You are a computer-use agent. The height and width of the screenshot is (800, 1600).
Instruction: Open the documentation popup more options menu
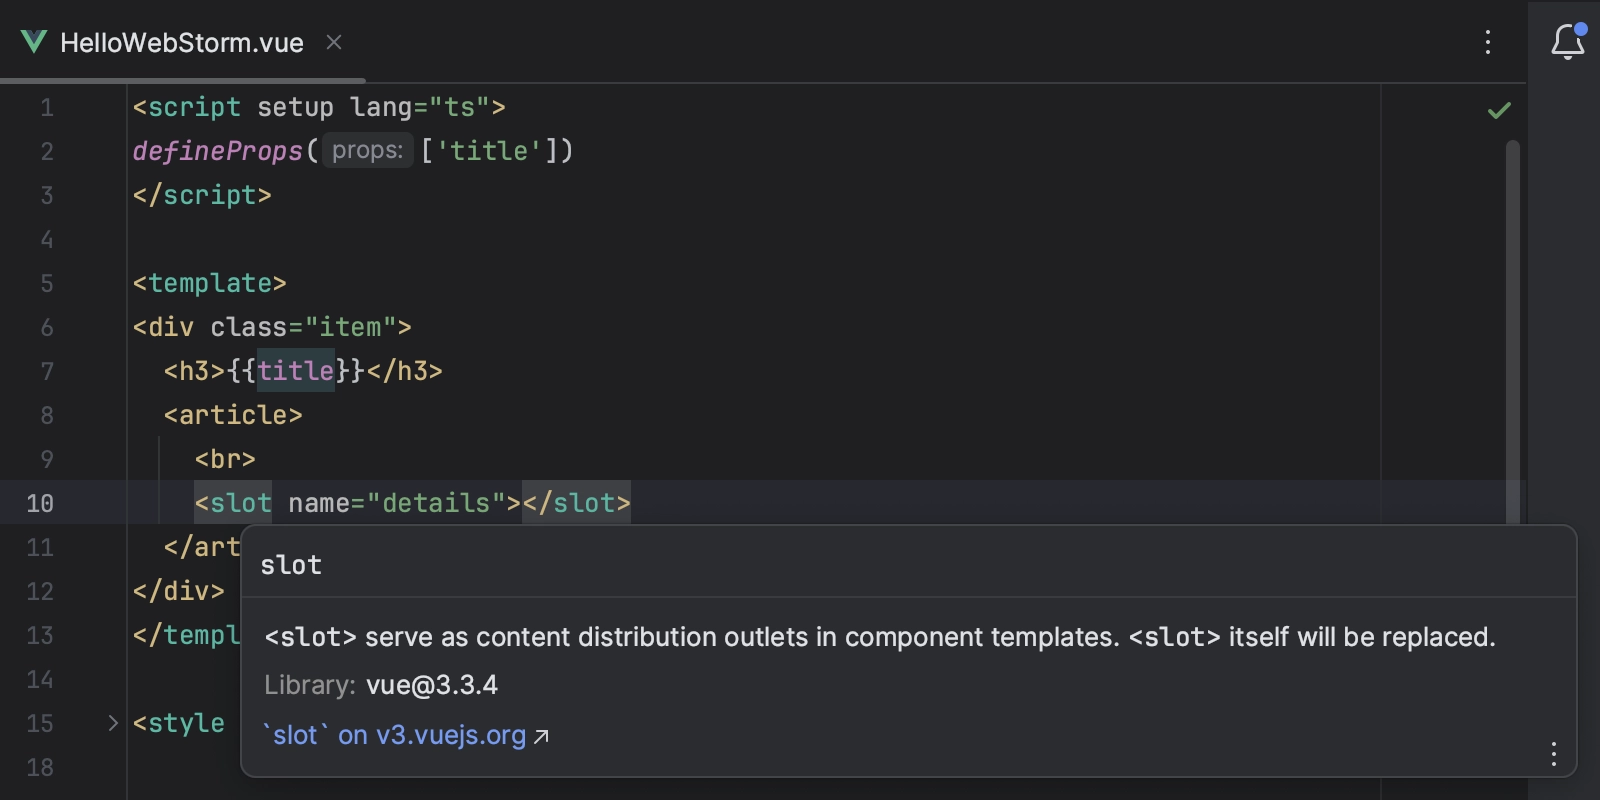pyautogui.click(x=1553, y=754)
